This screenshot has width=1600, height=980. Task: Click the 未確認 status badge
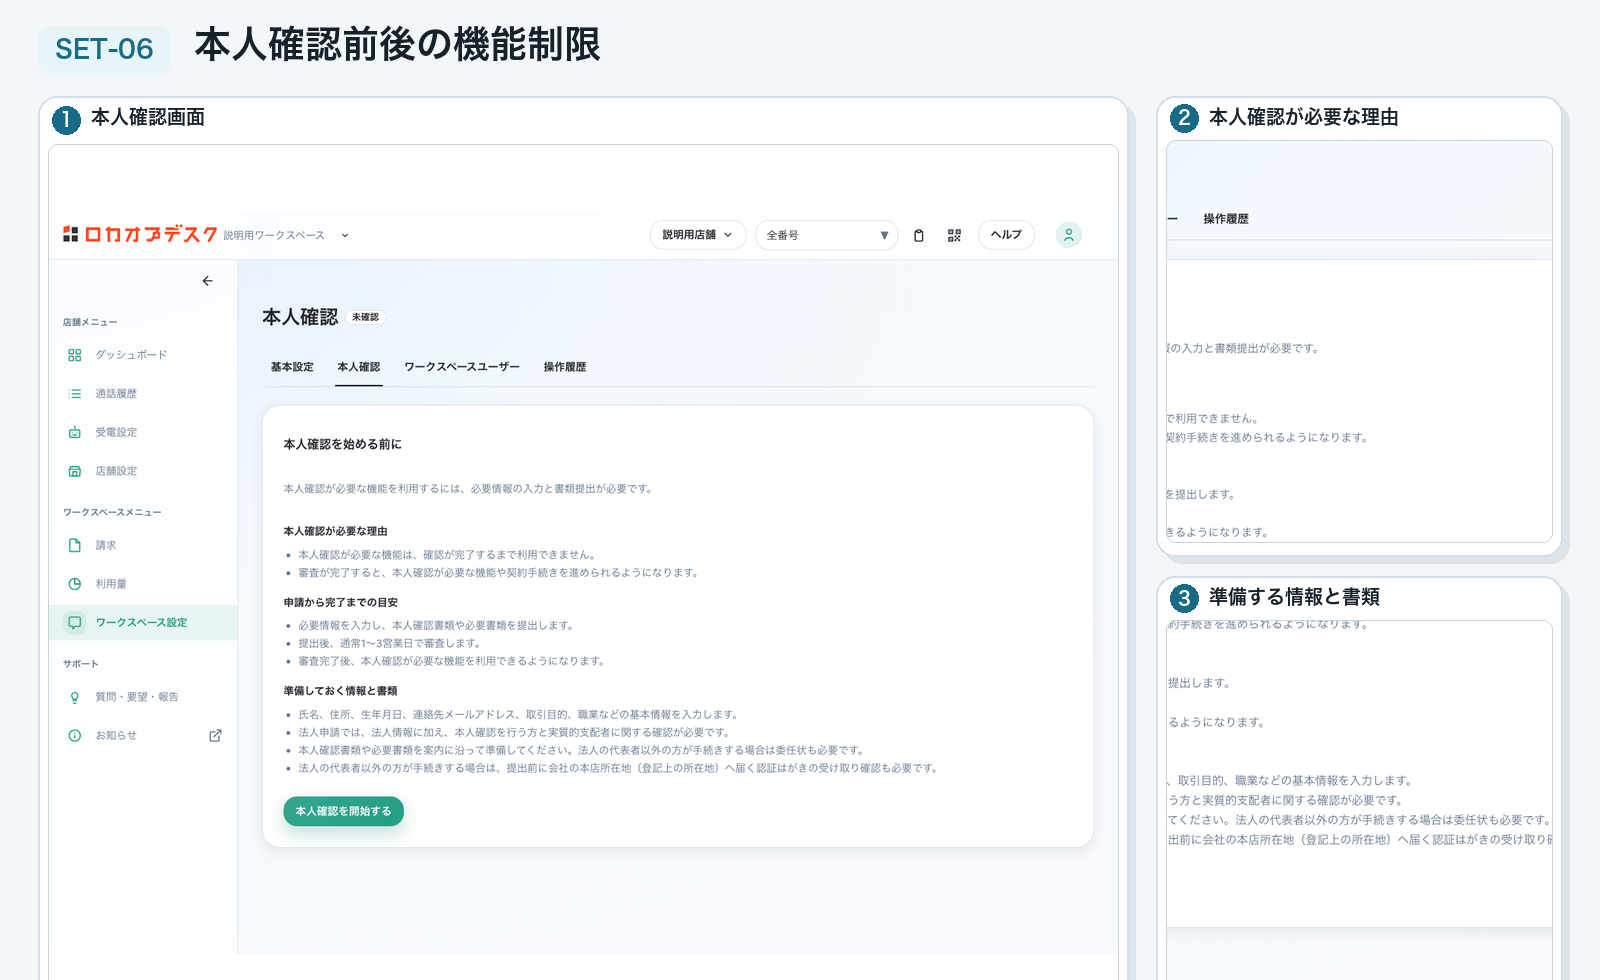[365, 317]
